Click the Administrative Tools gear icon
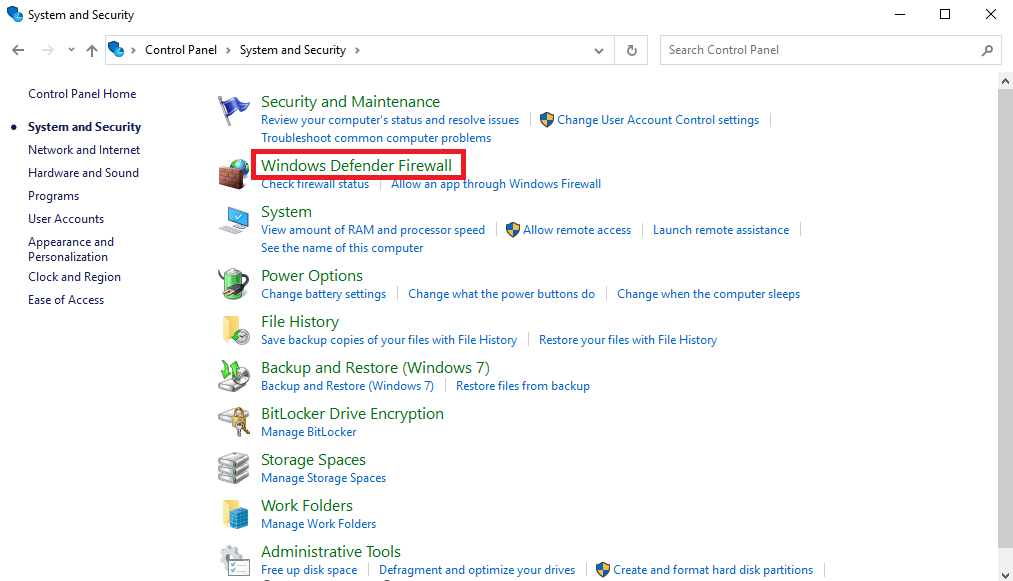1013x581 pixels. 234,561
